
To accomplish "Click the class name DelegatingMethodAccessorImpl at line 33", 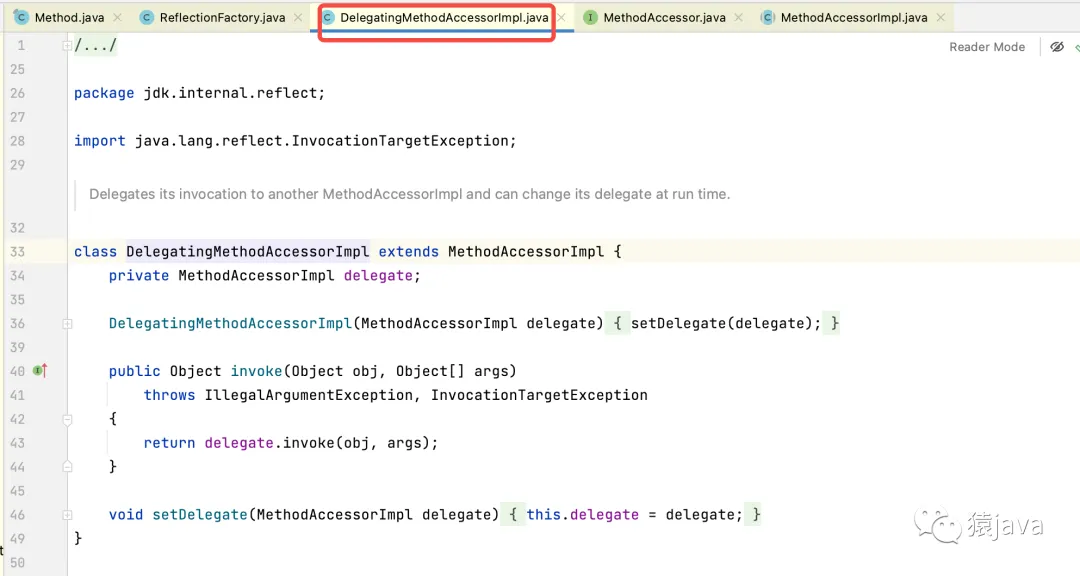I will click(x=247, y=251).
